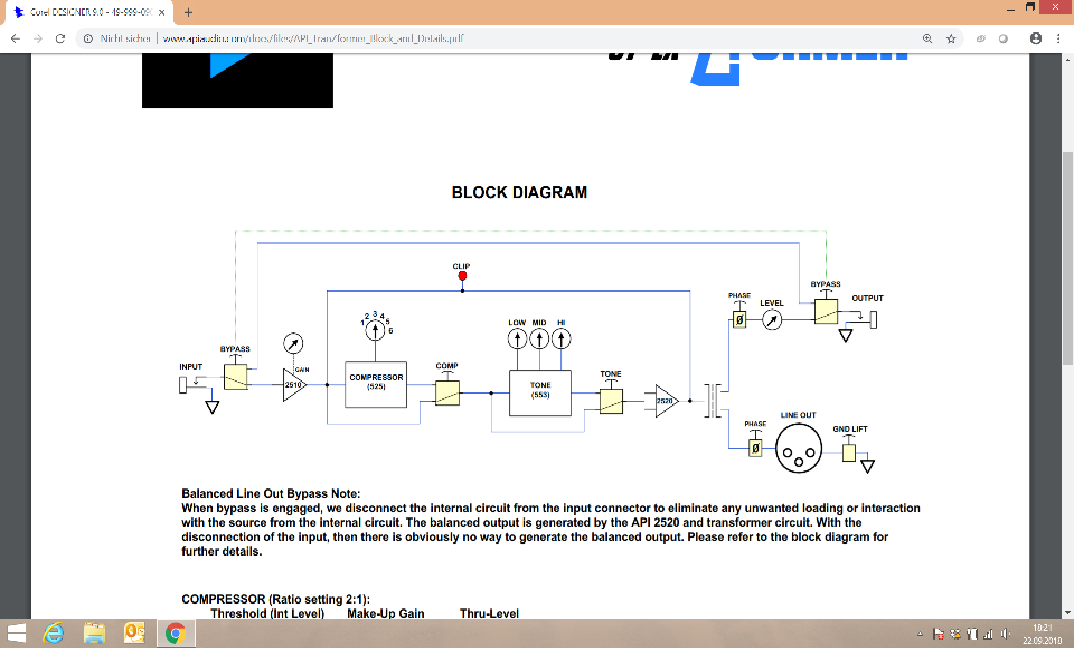Click the browser Forward arrow
The width and height of the screenshot is (1074, 648).
coord(36,38)
